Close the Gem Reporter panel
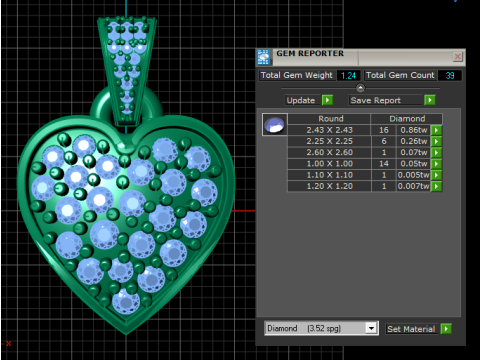The height and width of the screenshot is (360, 480). point(458,57)
